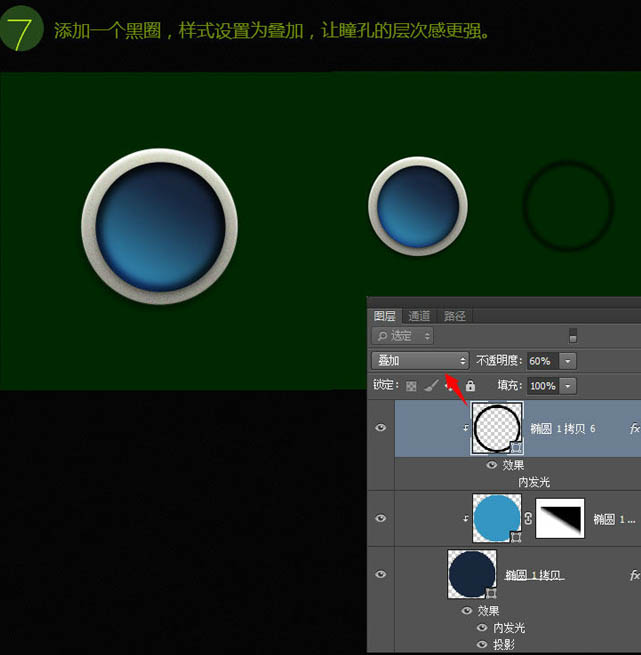Click the fx icon on 椭圆 1 拷贝 6 layer

634,428
